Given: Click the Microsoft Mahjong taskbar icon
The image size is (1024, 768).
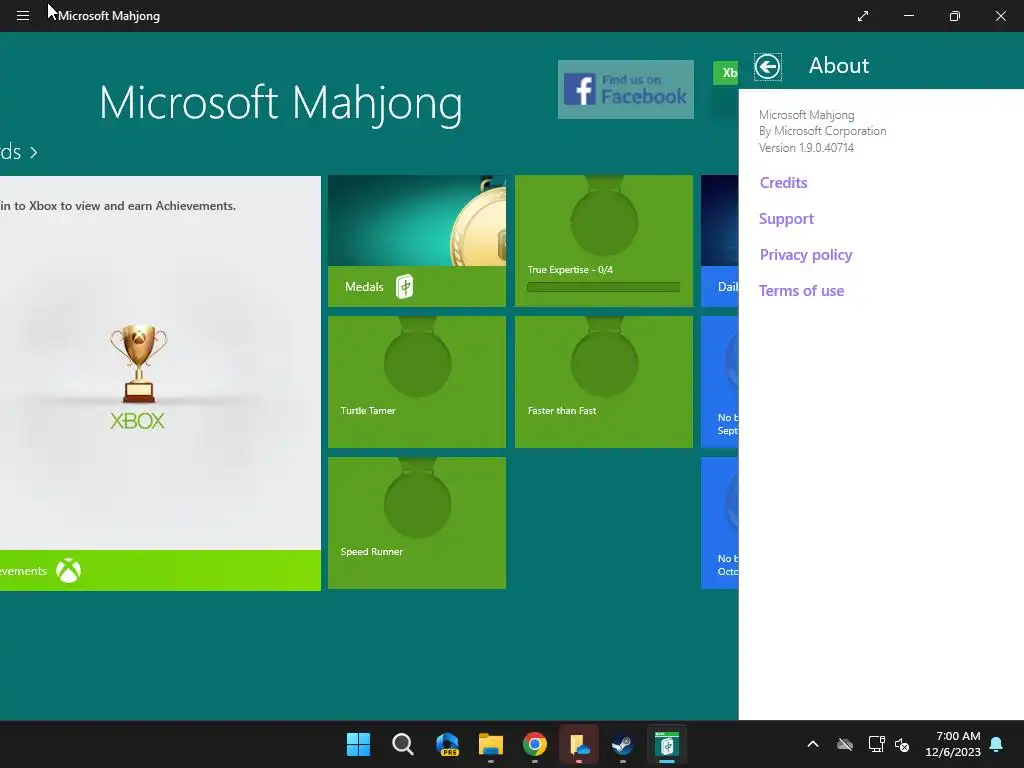Looking at the screenshot, I should (x=666, y=744).
